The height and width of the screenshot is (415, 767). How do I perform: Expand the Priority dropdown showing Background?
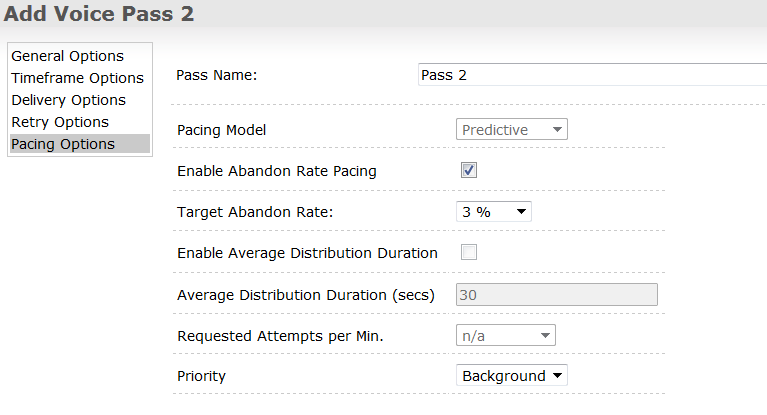[512, 376]
